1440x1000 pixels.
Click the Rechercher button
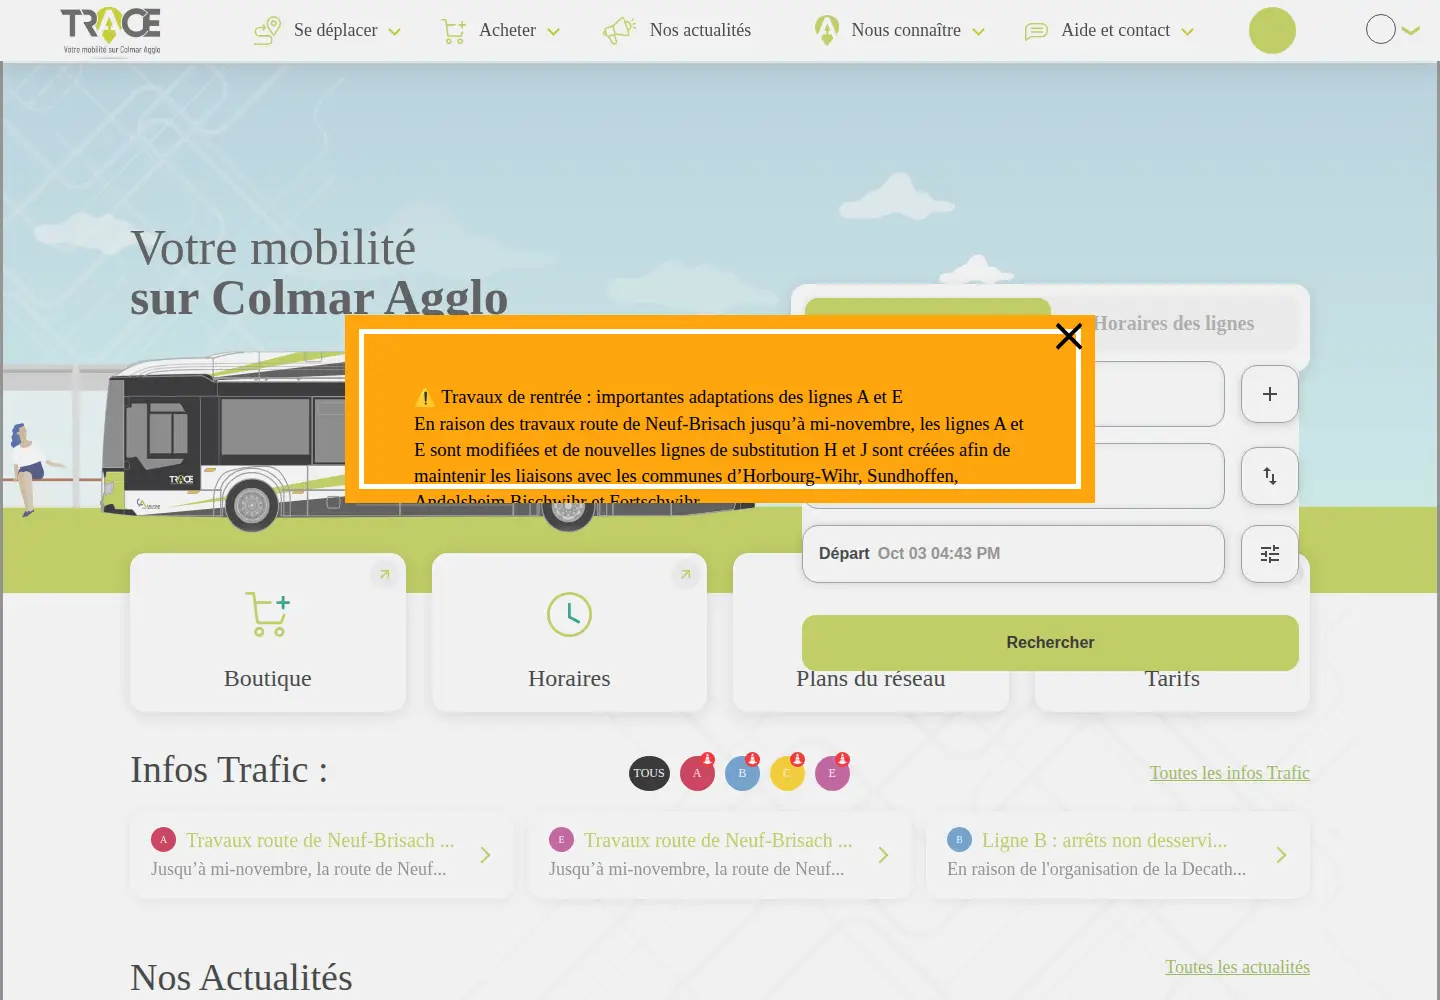click(1050, 642)
